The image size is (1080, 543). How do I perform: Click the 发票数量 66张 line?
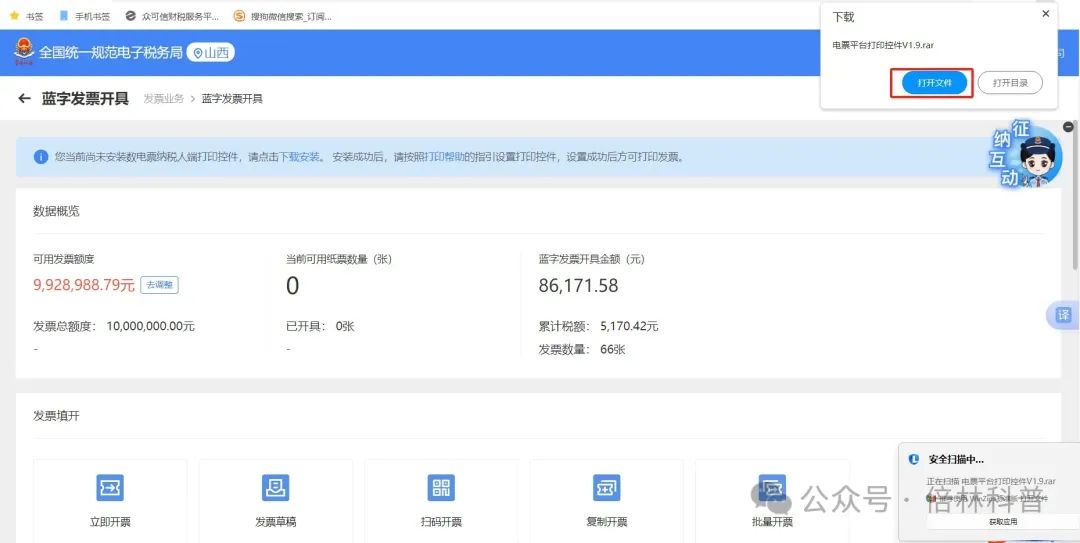pos(582,349)
